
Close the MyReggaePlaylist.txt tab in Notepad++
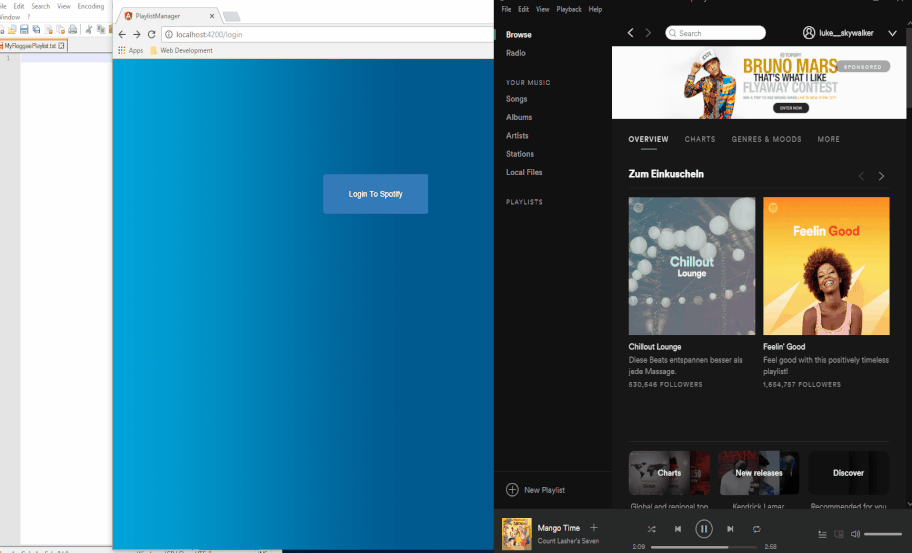tap(62, 45)
